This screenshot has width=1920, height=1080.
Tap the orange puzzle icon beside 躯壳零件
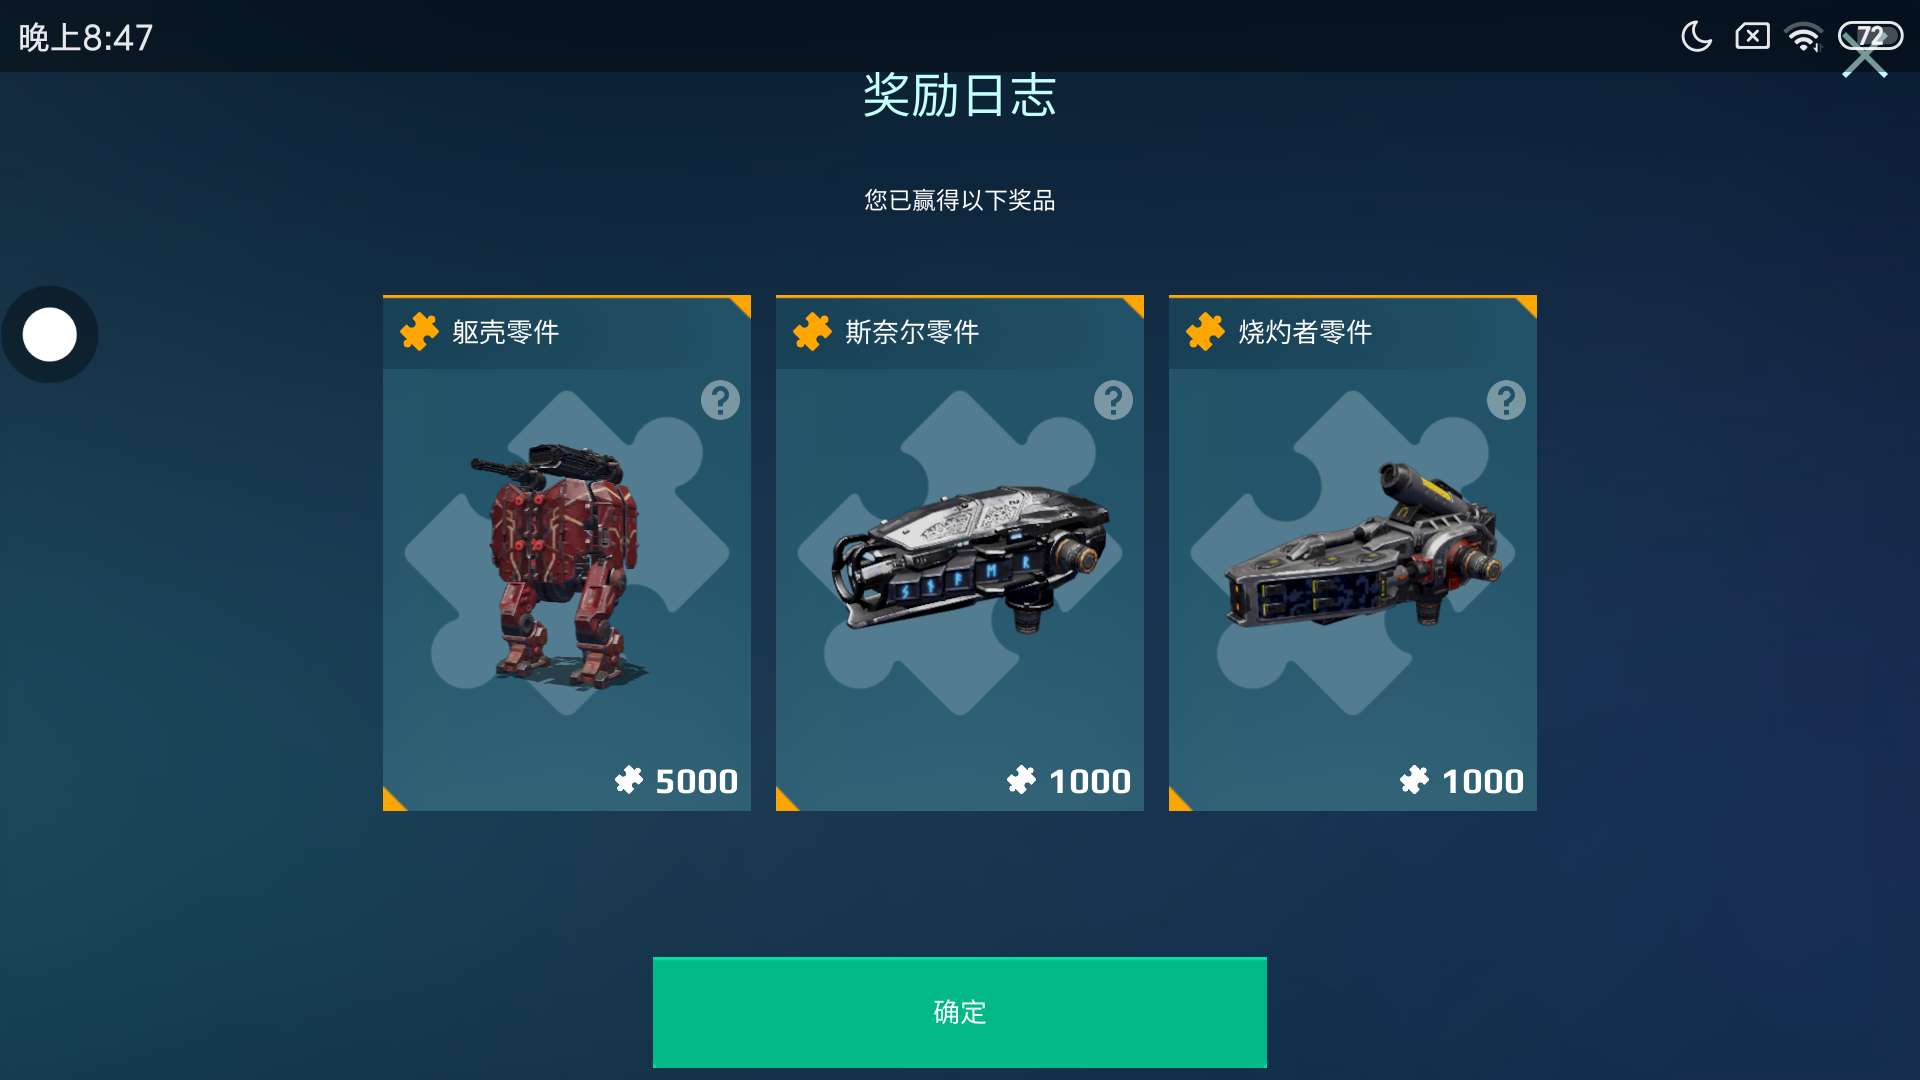pyautogui.click(x=419, y=331)
